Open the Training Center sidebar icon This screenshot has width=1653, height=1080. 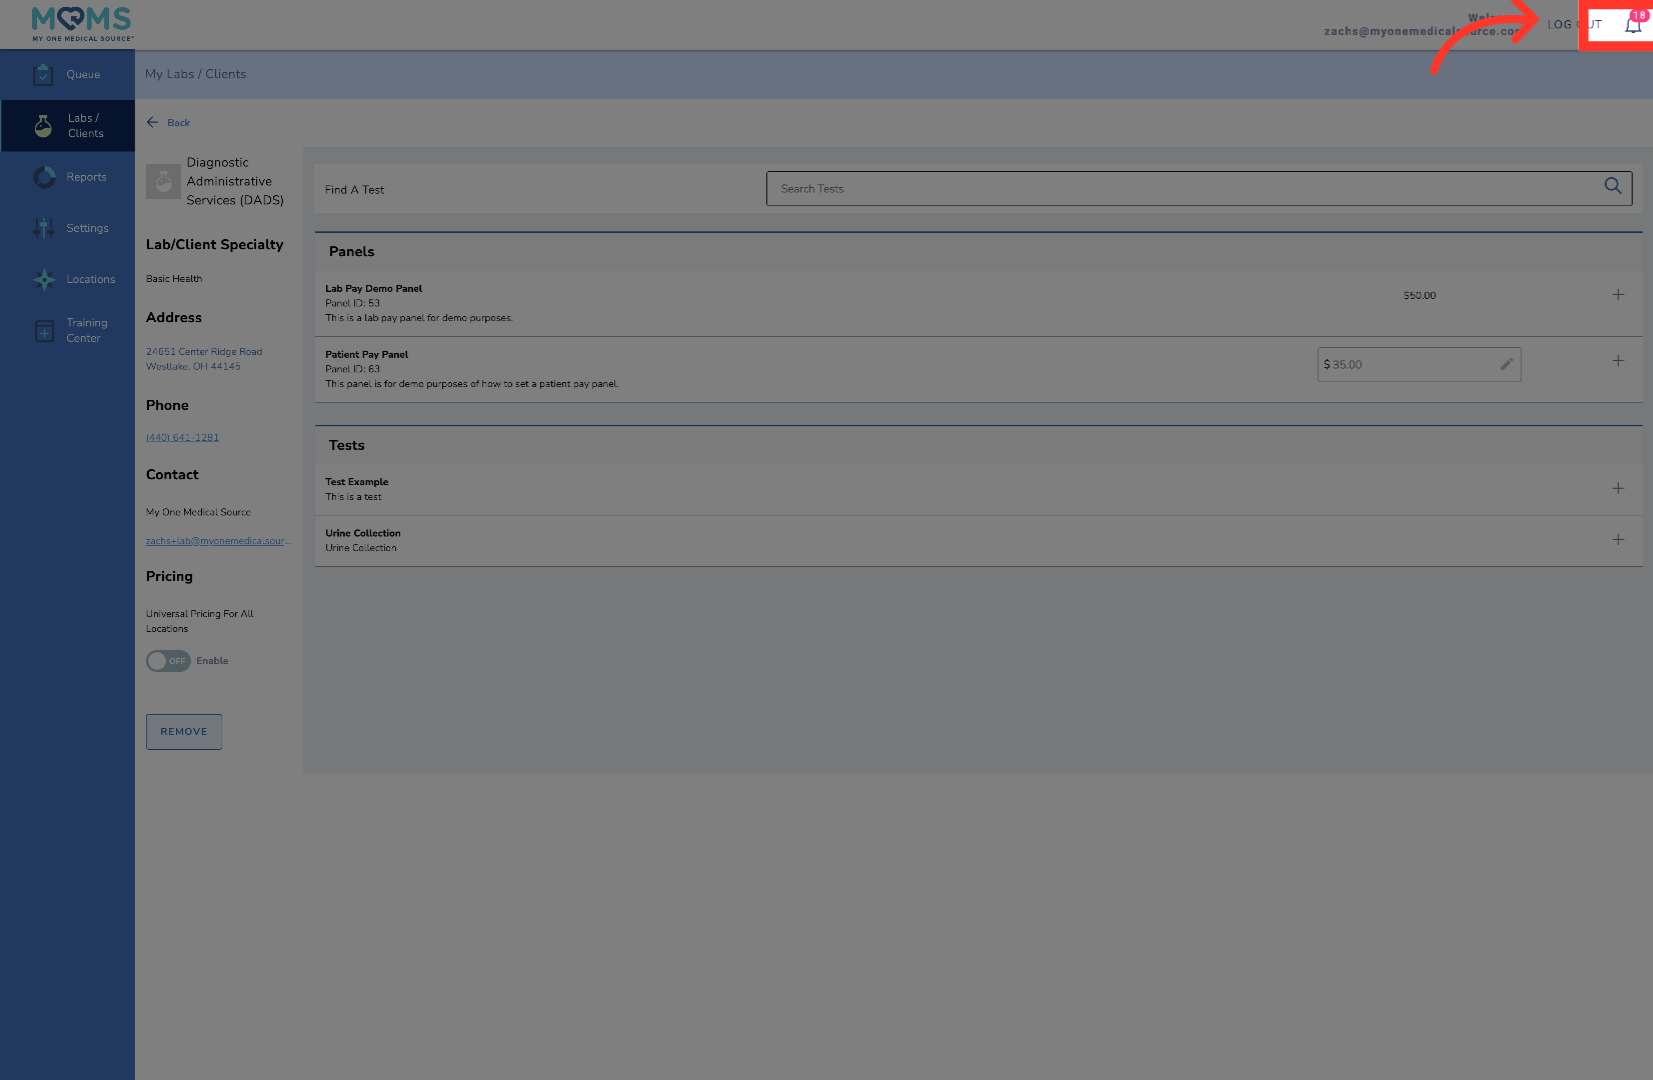(44, 330)
